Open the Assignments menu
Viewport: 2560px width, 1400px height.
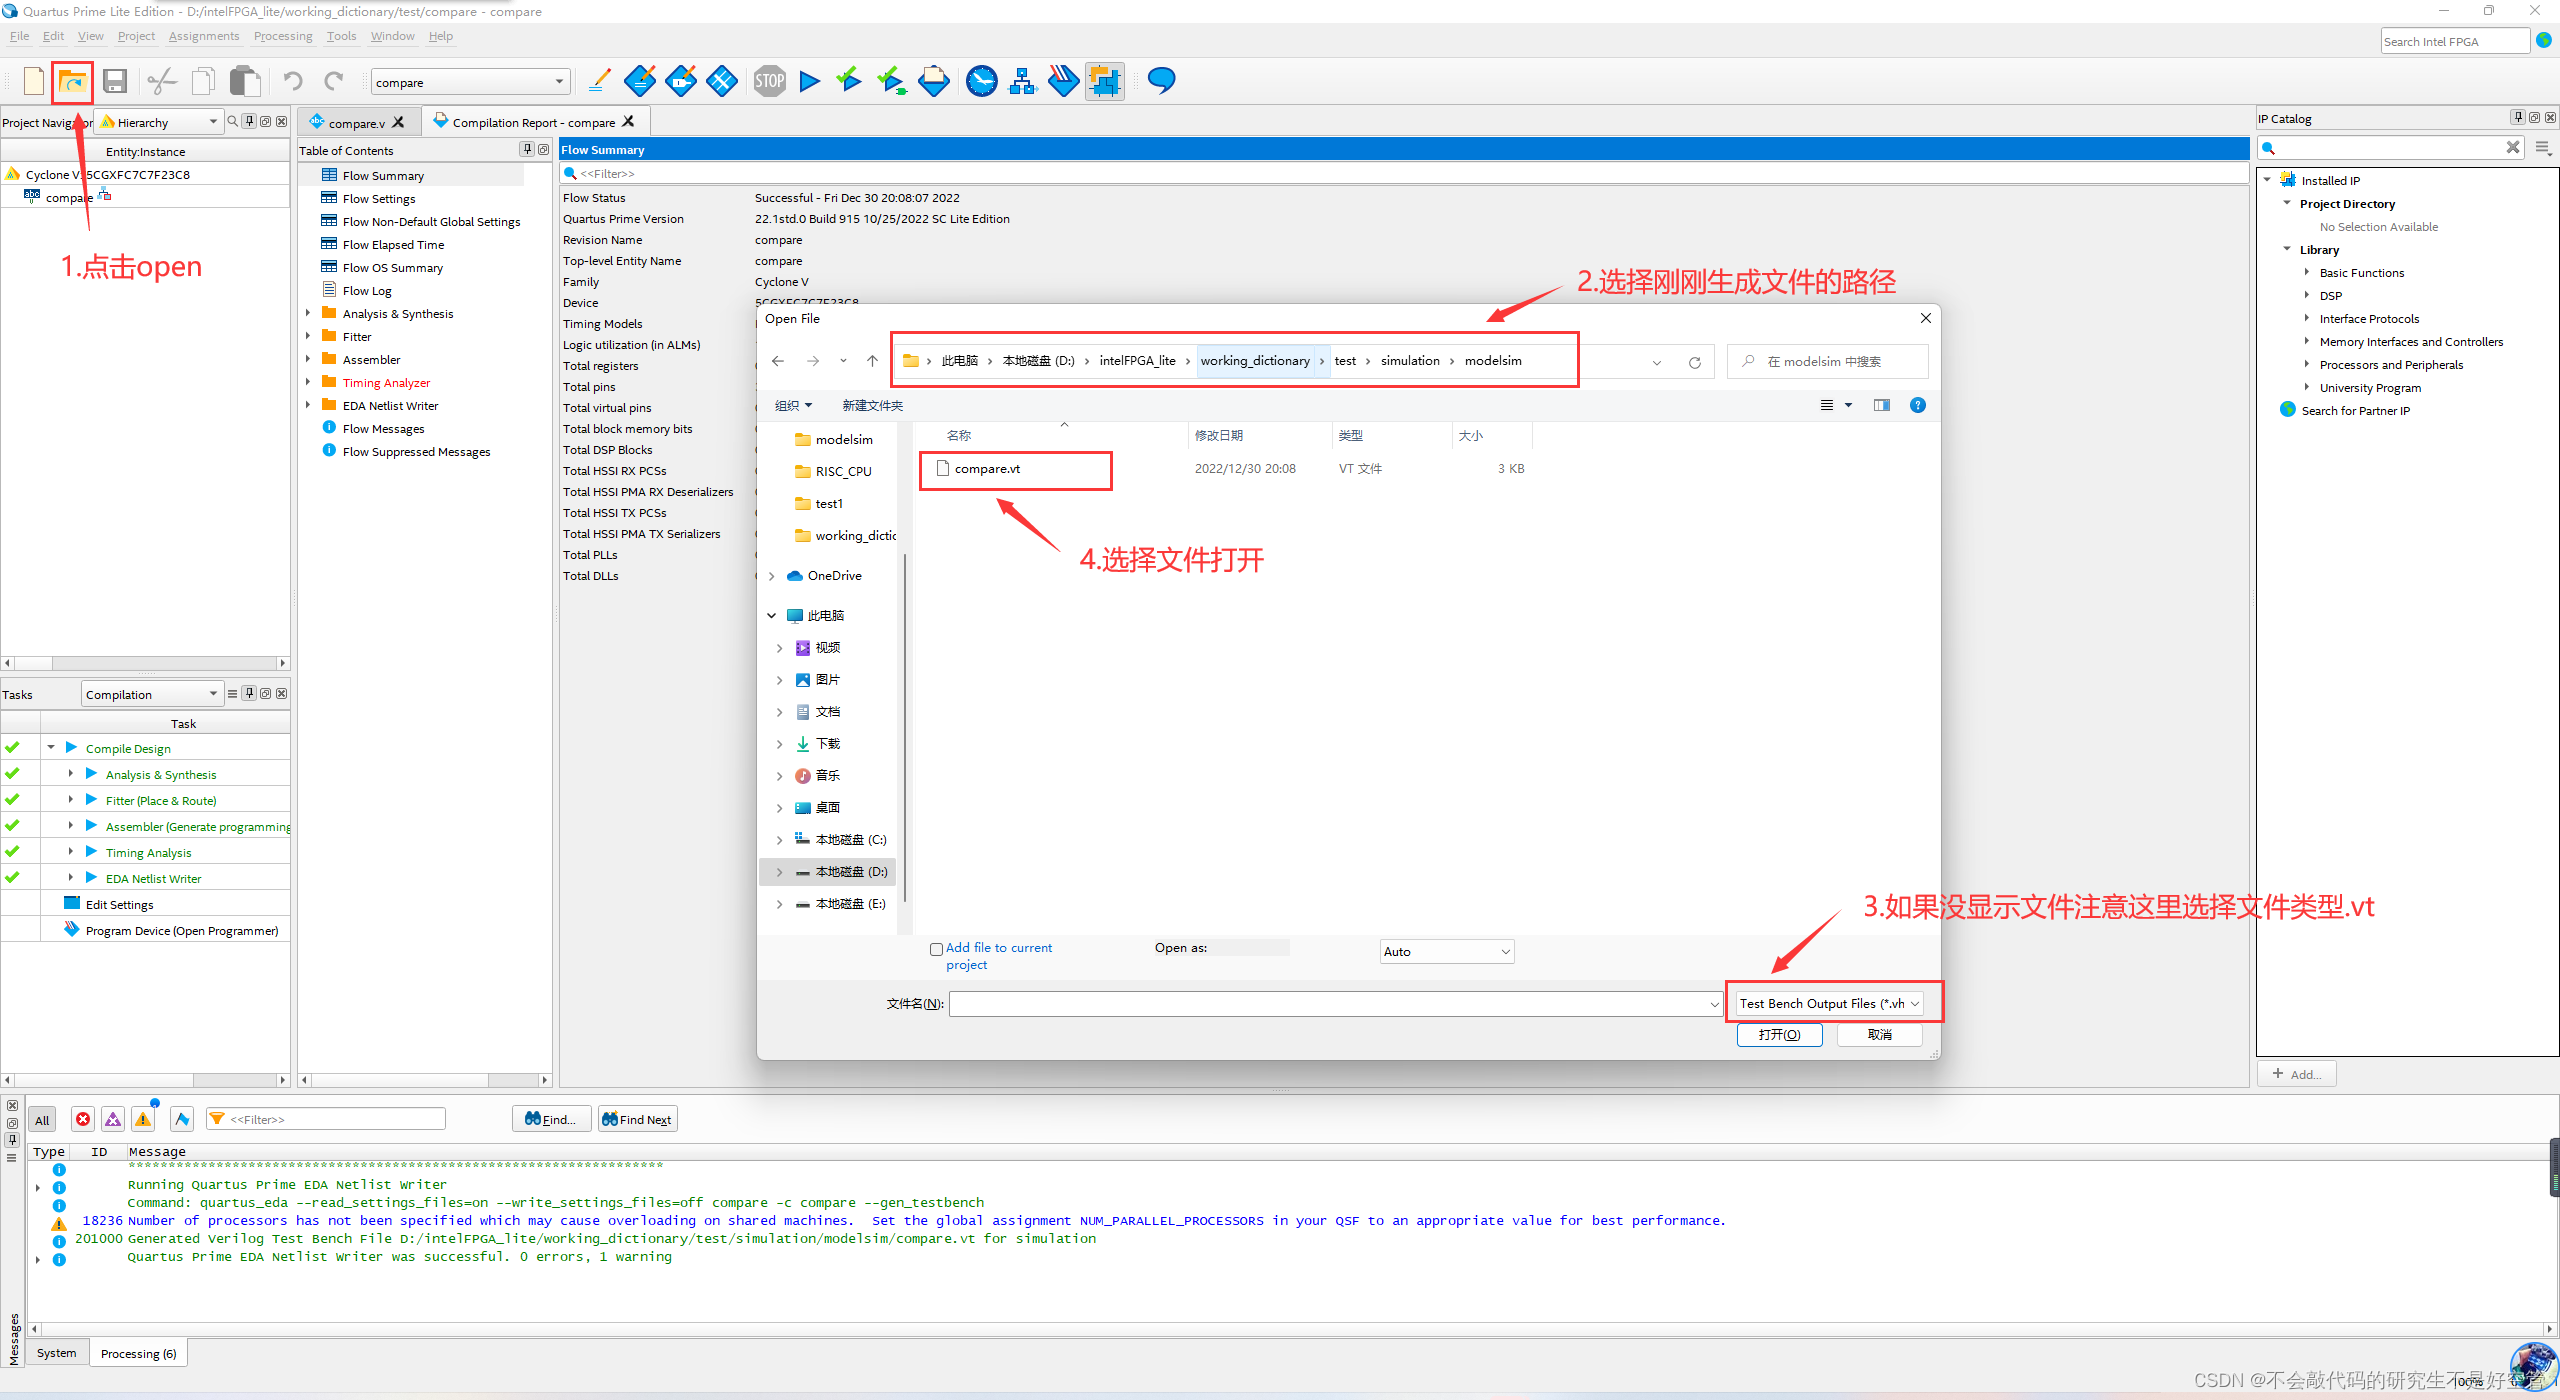203,36
